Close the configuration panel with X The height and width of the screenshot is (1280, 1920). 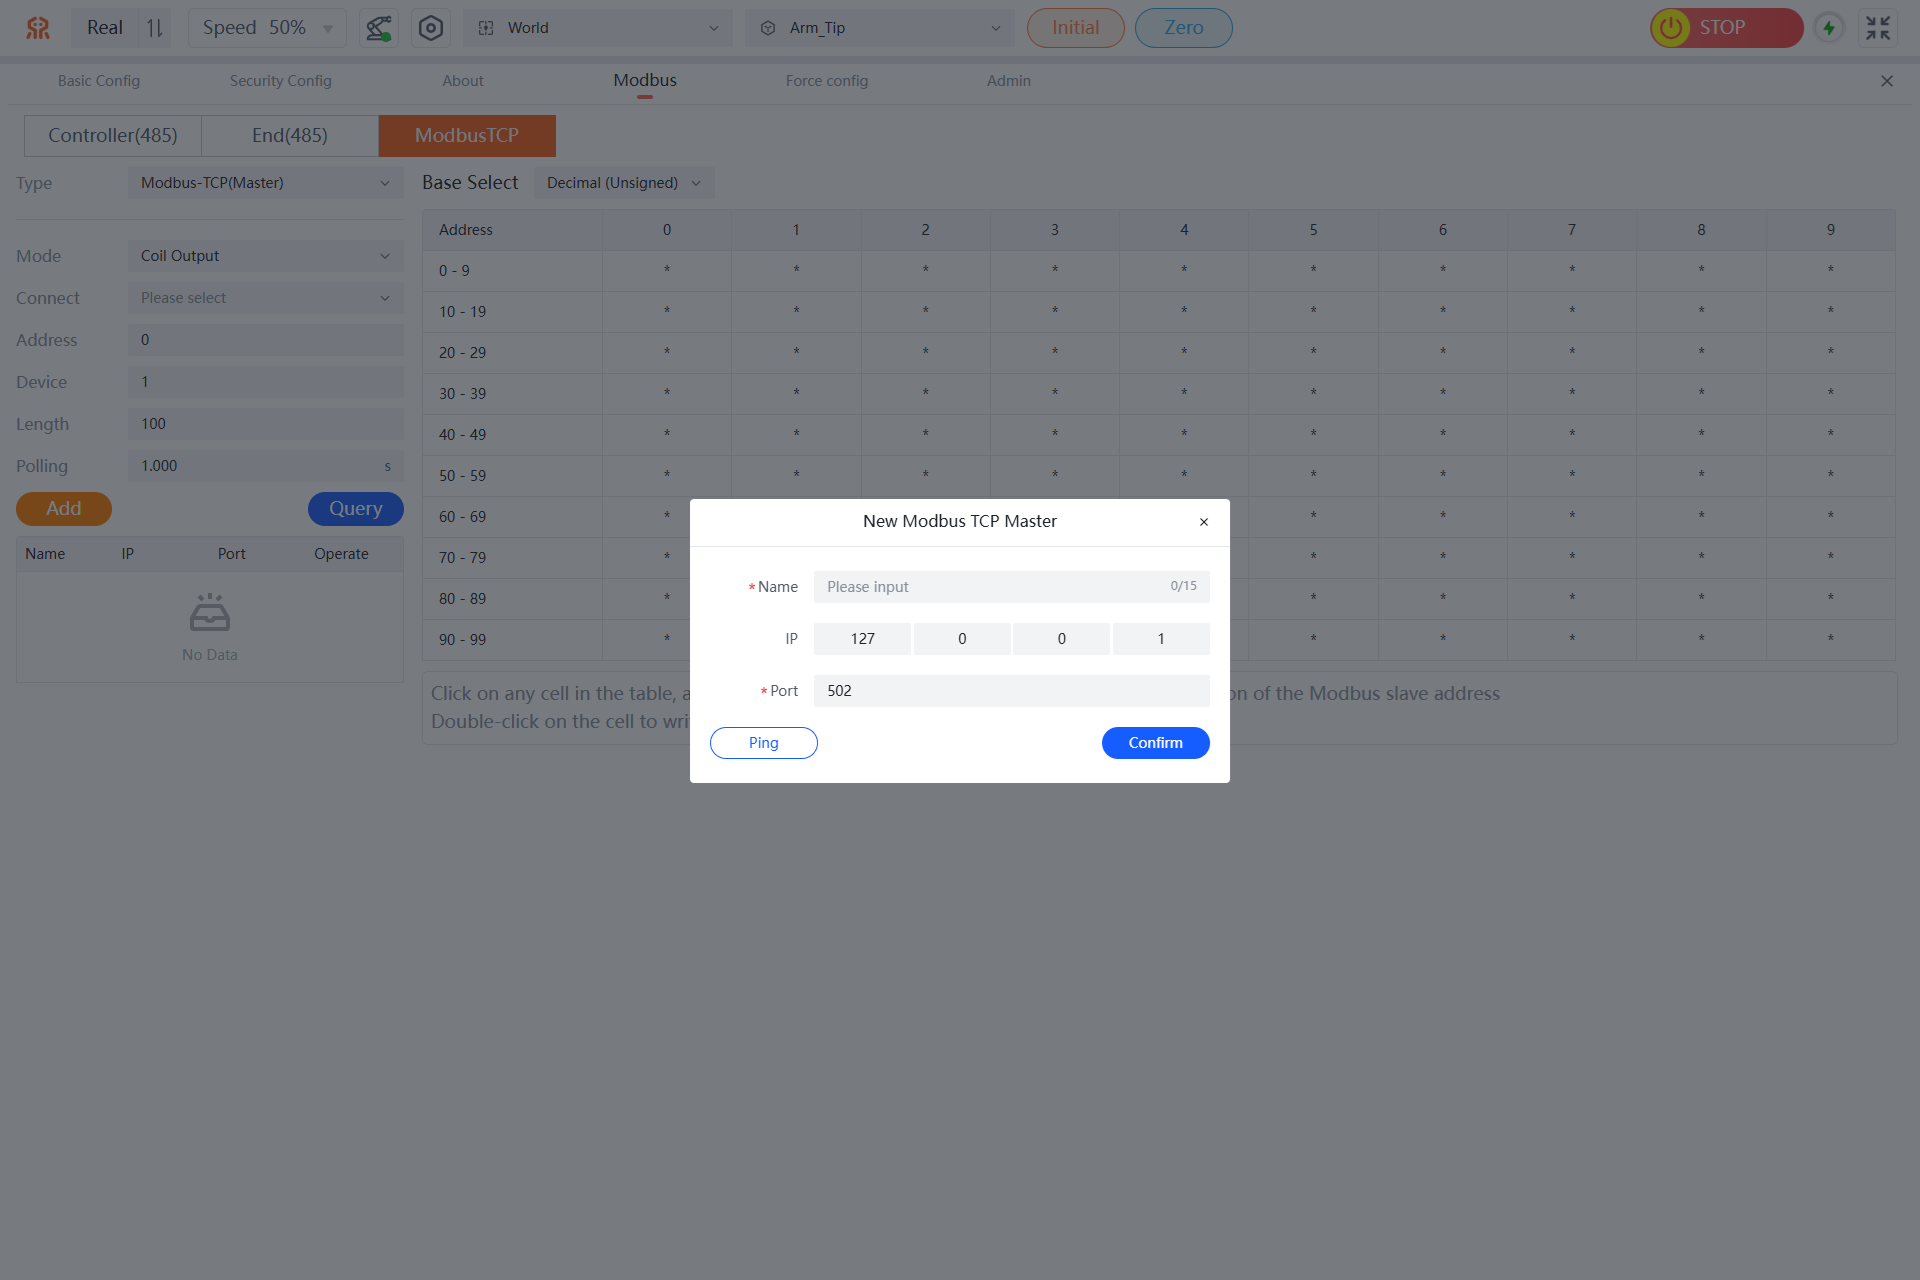tap(1887, 81)
